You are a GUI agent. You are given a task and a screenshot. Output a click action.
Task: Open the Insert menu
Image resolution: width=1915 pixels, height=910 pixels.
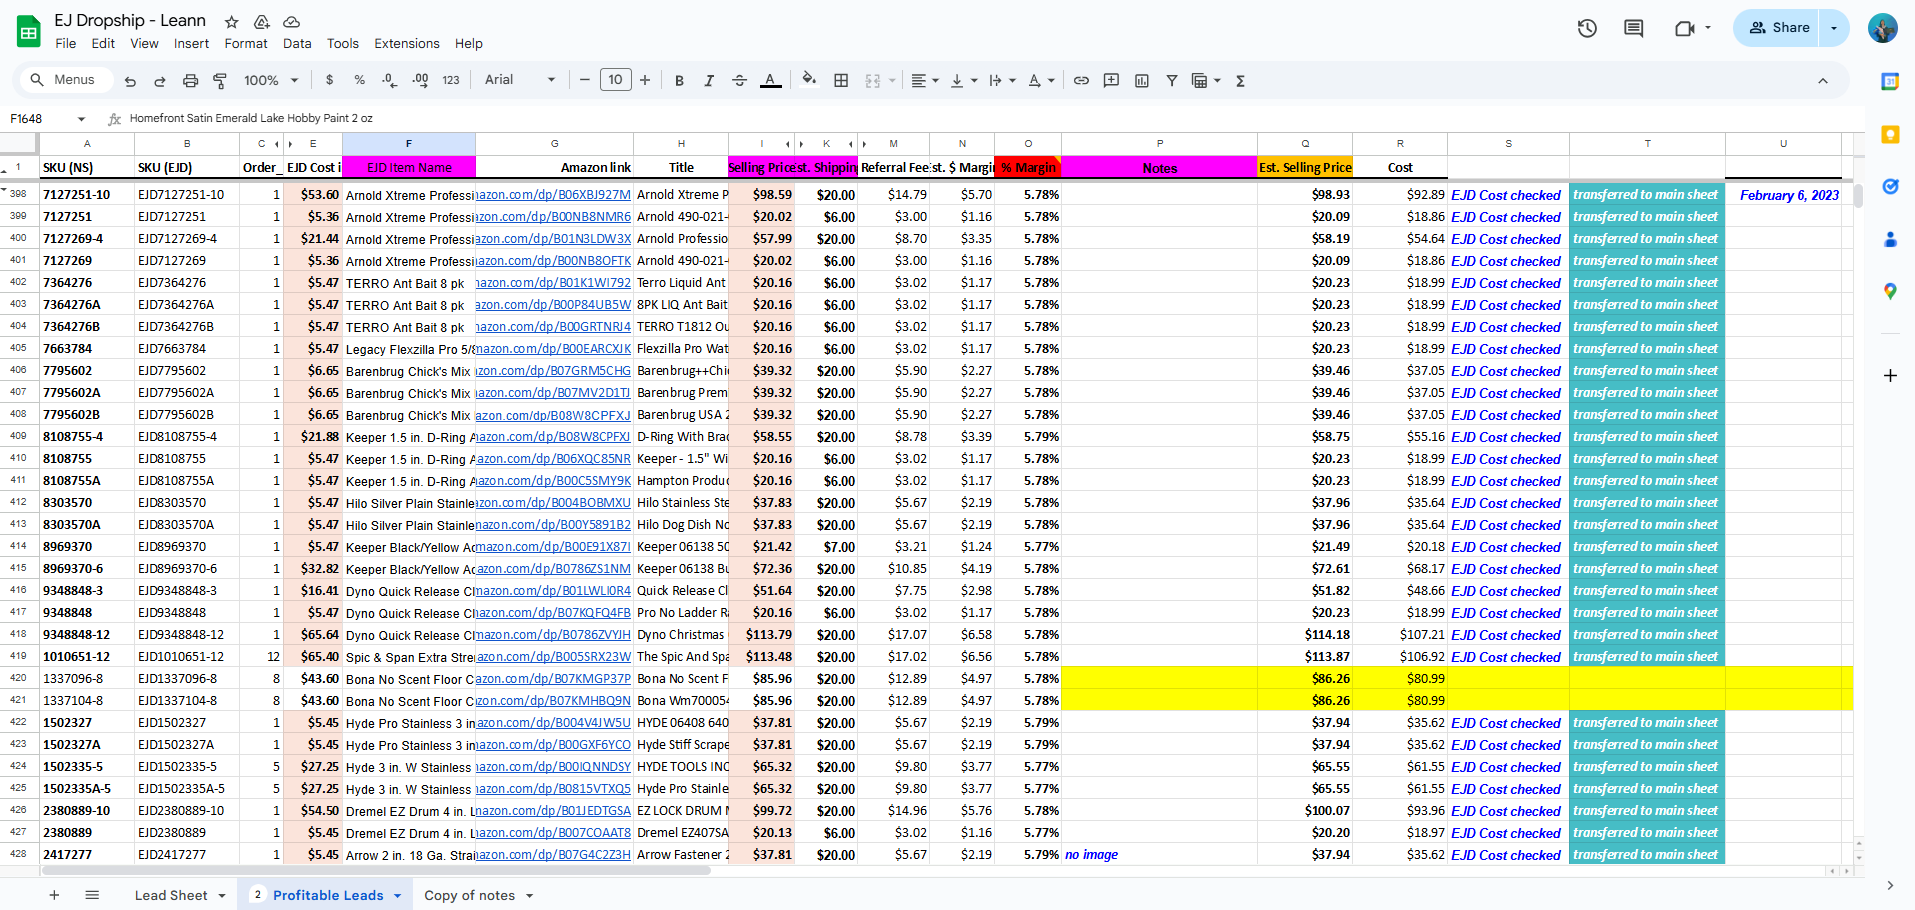[191, 44]
